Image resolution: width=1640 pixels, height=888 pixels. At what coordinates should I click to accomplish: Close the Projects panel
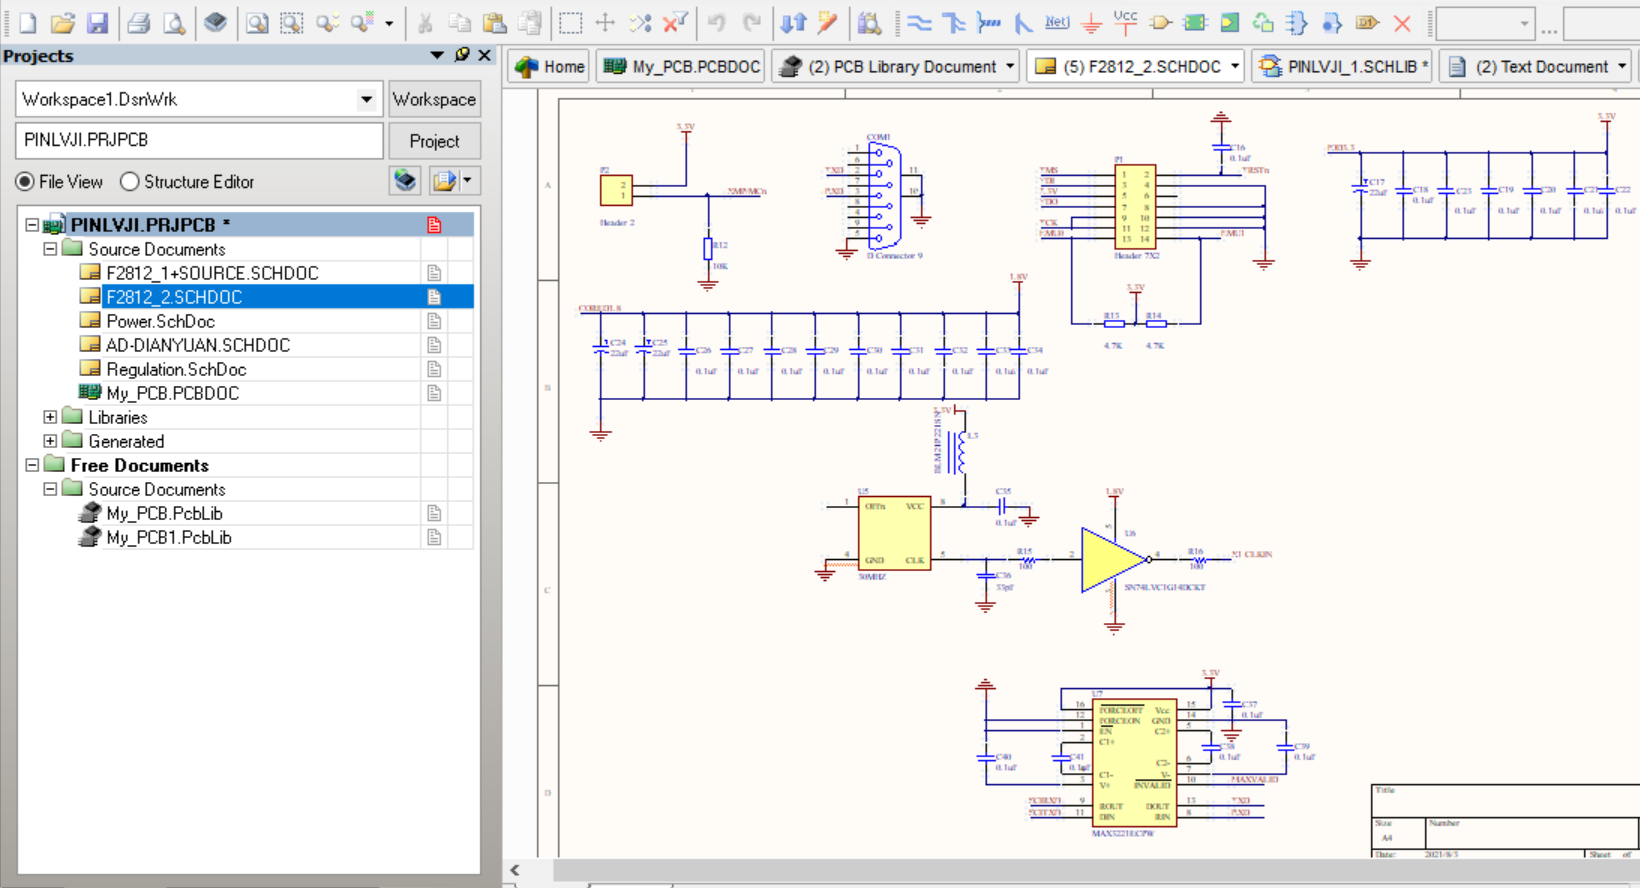(x=485, y=55)
